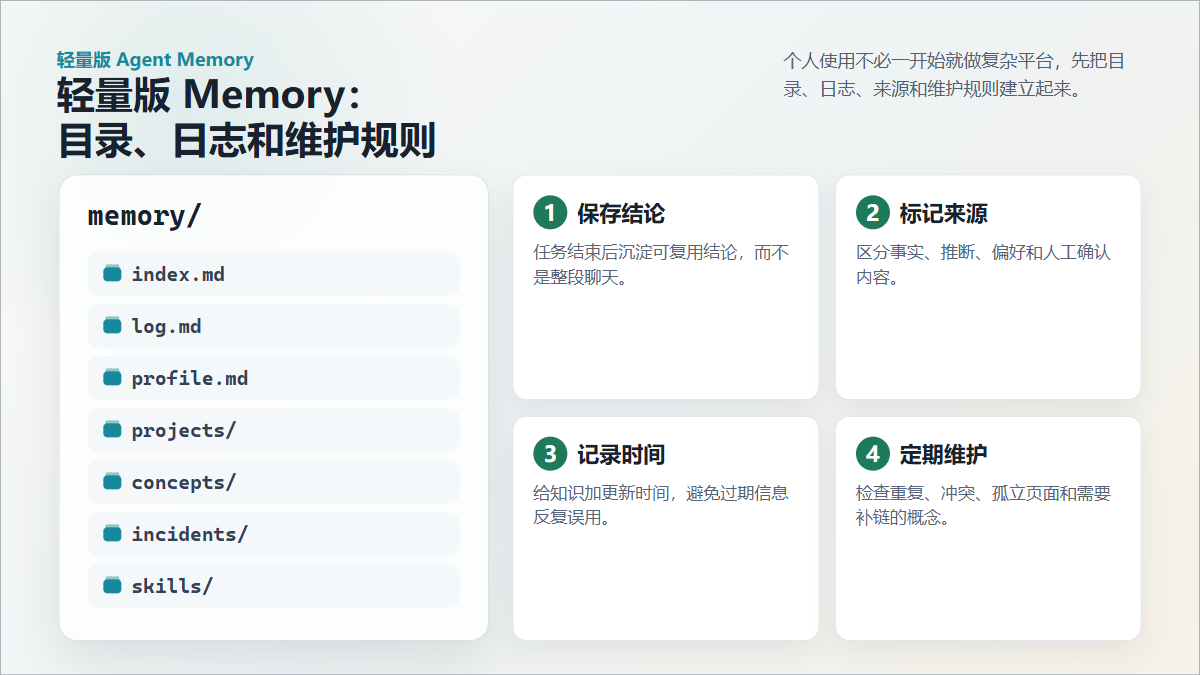Select the projects/ folder name
This screenshot has height=675, width=1200.
click(x=184, y=430)
